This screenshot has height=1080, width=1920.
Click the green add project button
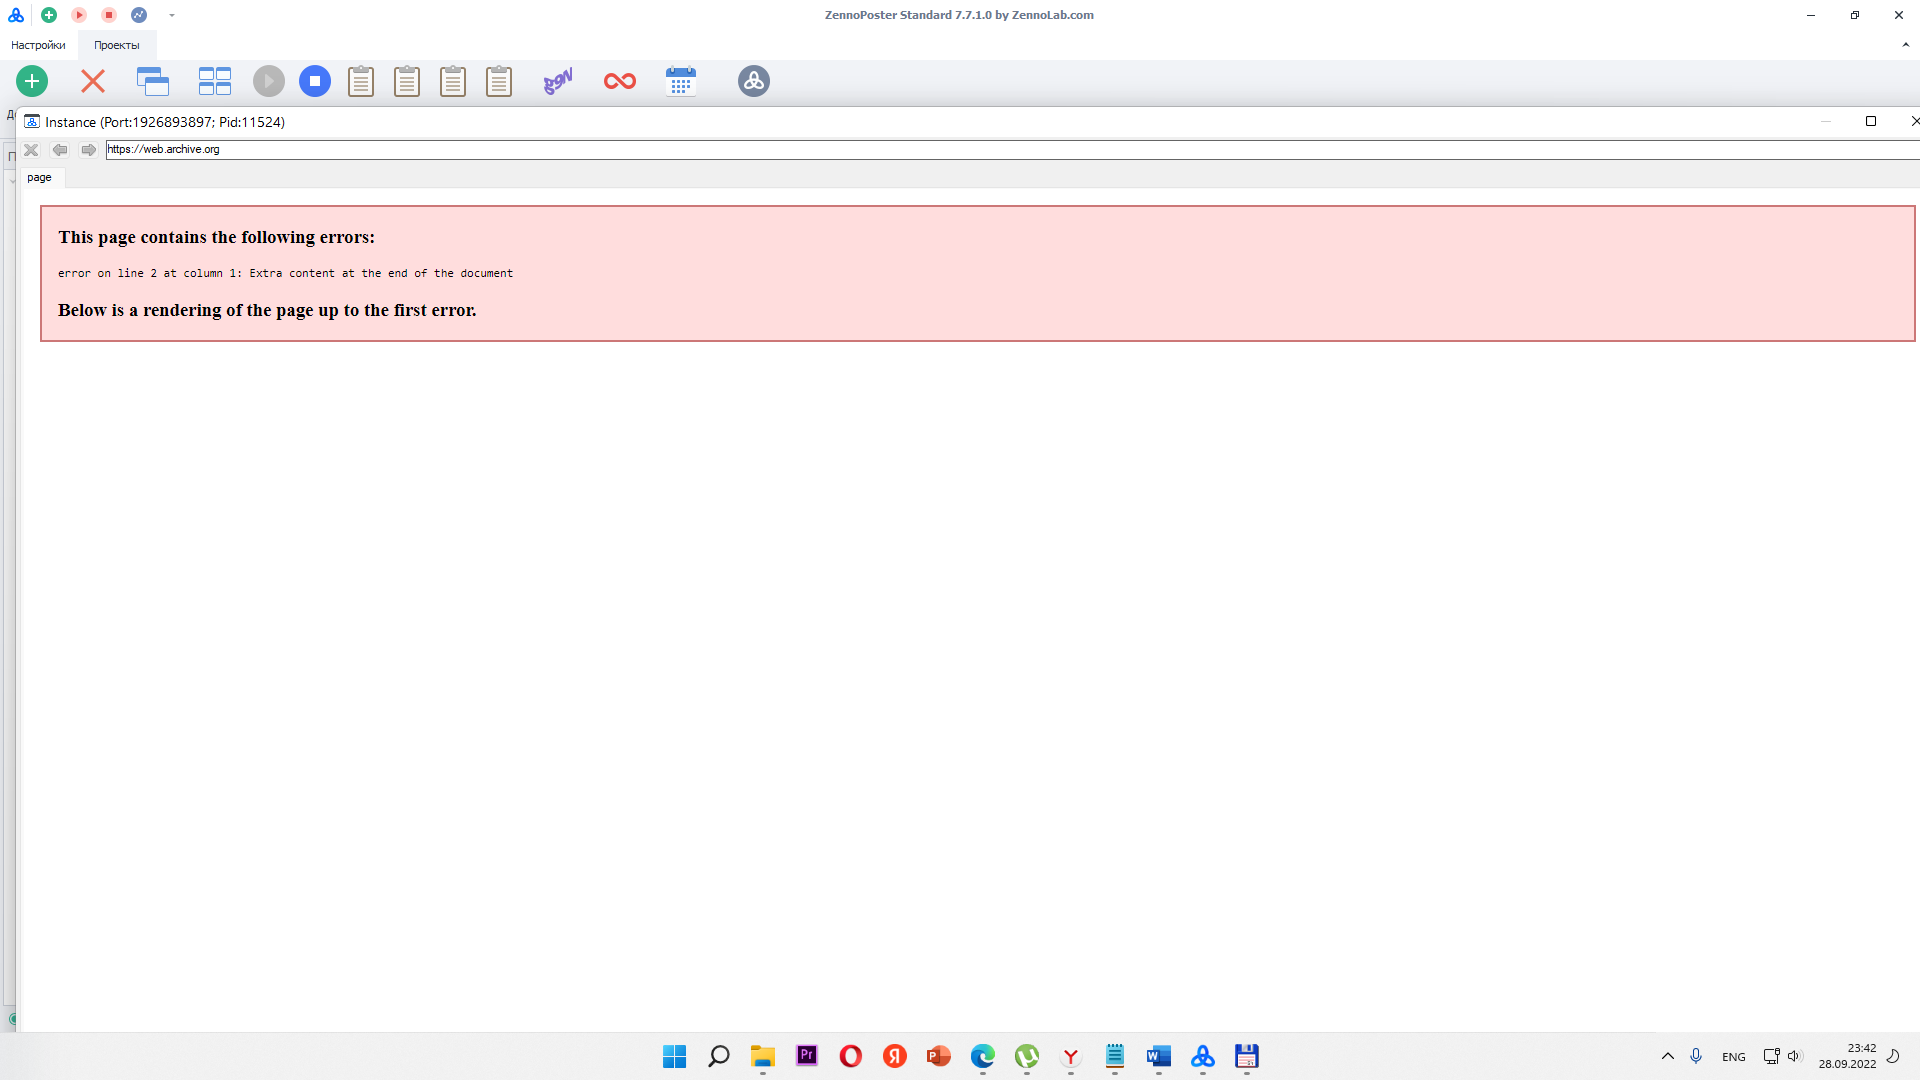tap(32, 81)
